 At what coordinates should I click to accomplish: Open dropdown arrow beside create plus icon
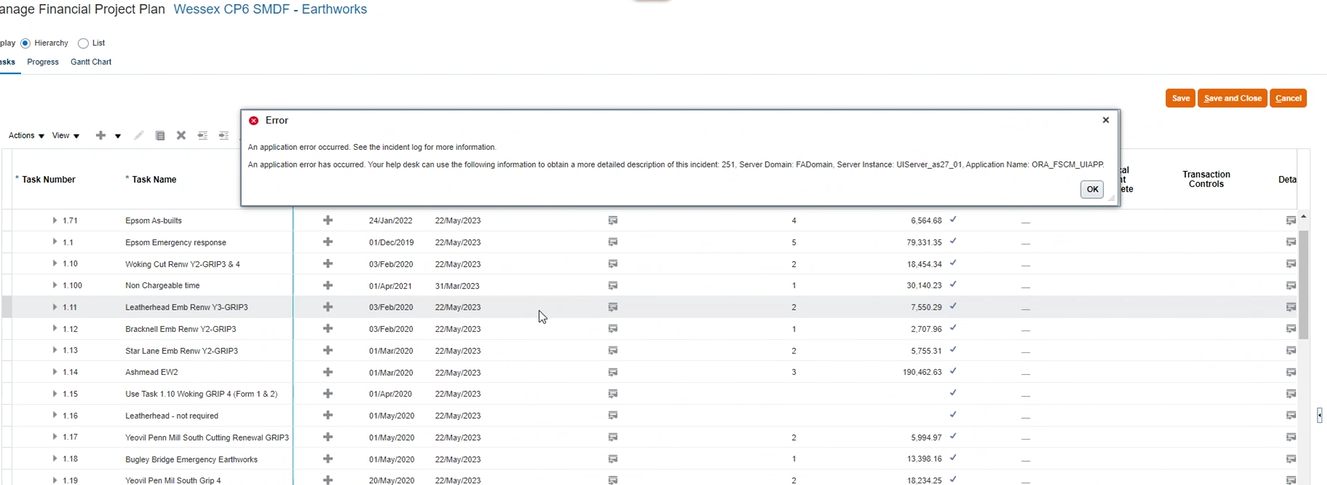click(118, 136)
